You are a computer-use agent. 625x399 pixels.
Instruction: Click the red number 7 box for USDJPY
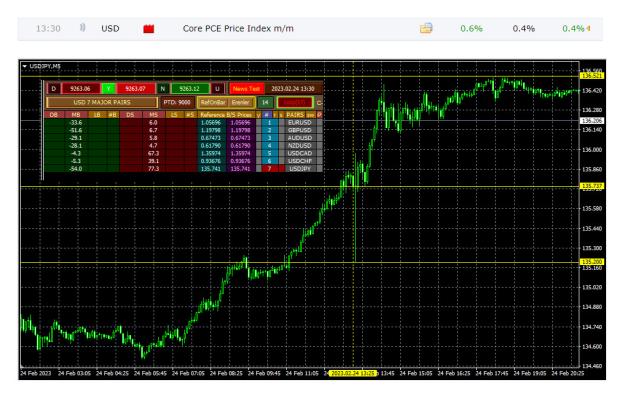[x=270, y=169]
